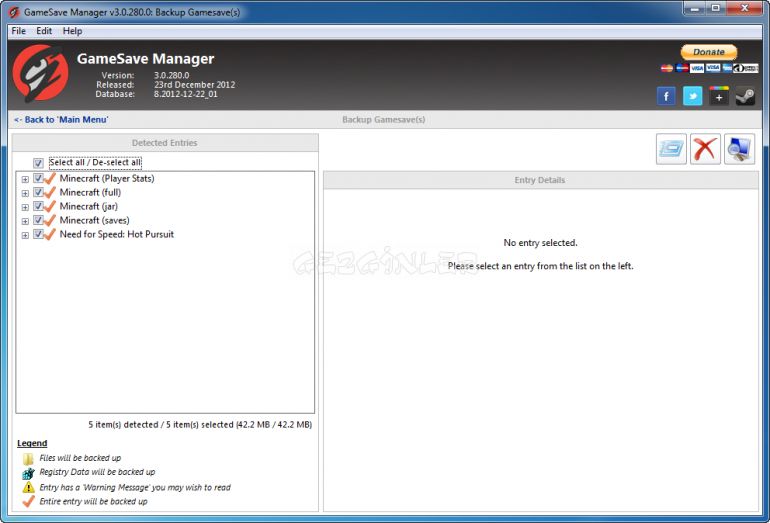
Task: Click the blue backup toolbar button
Action: [x=671, y=149]
